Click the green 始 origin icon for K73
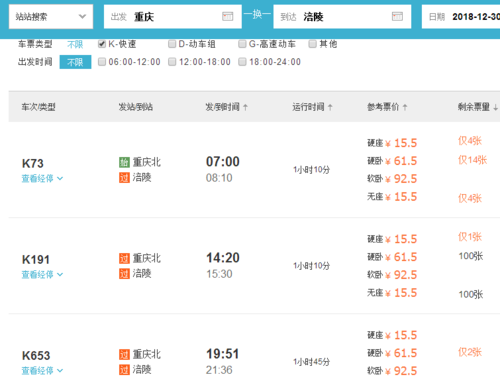Screen dimensions: 500x383 [124, 162]
